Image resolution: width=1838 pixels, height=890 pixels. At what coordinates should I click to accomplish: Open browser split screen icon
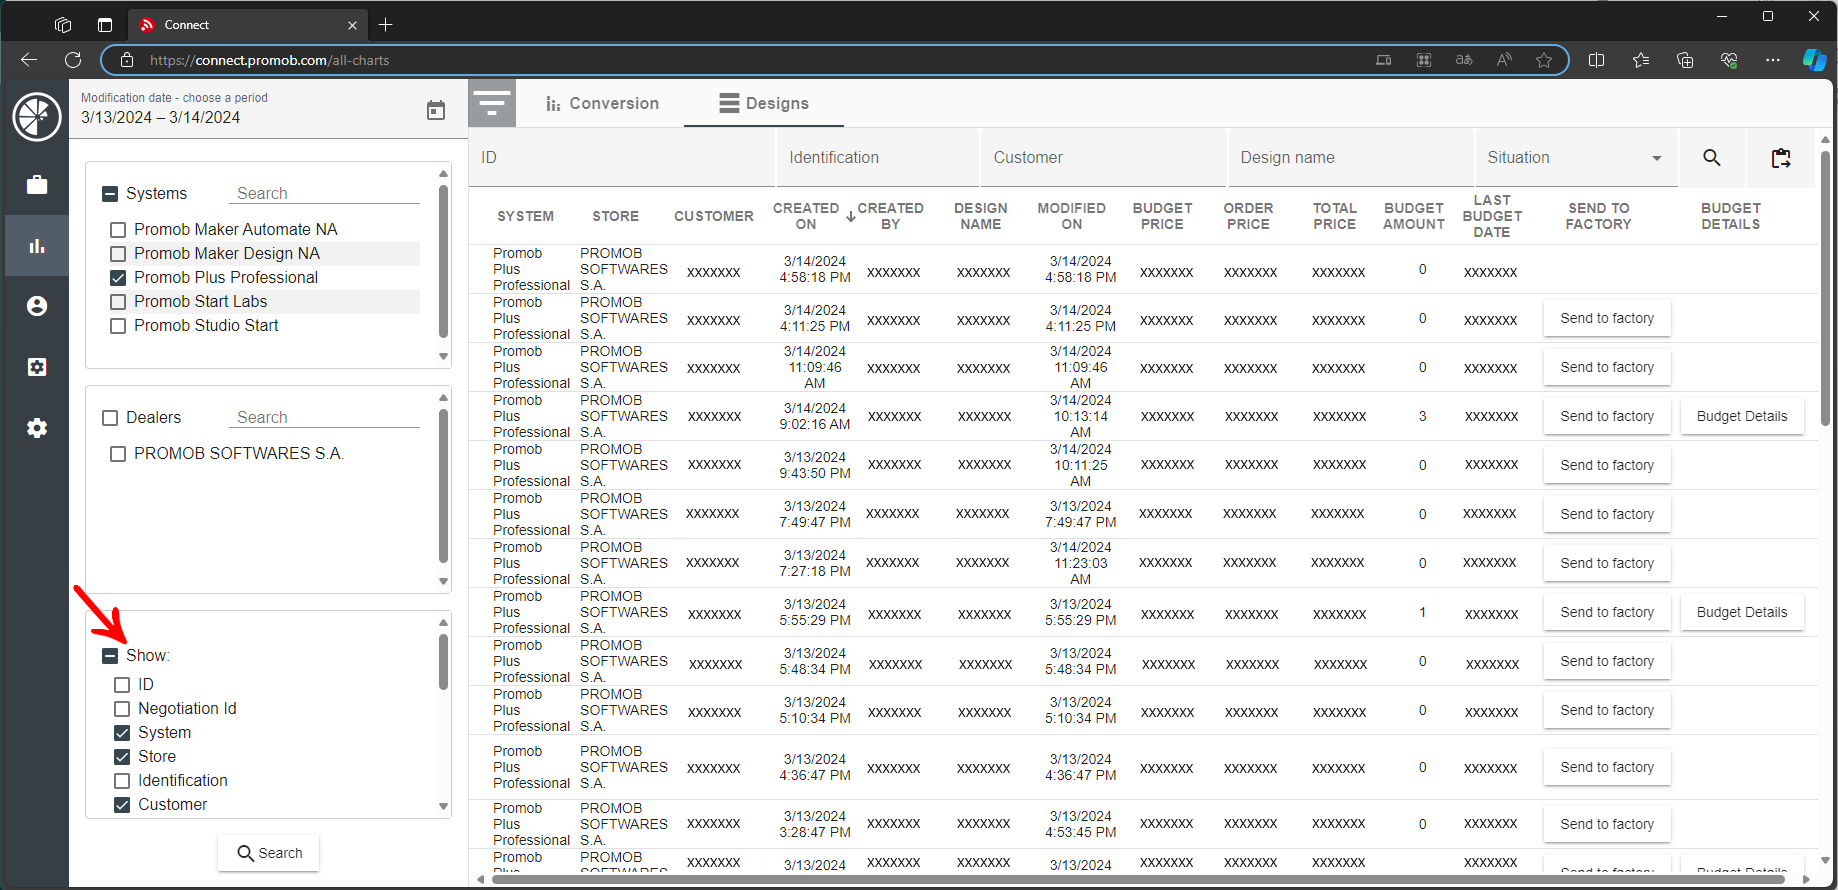click(1597, 60)
